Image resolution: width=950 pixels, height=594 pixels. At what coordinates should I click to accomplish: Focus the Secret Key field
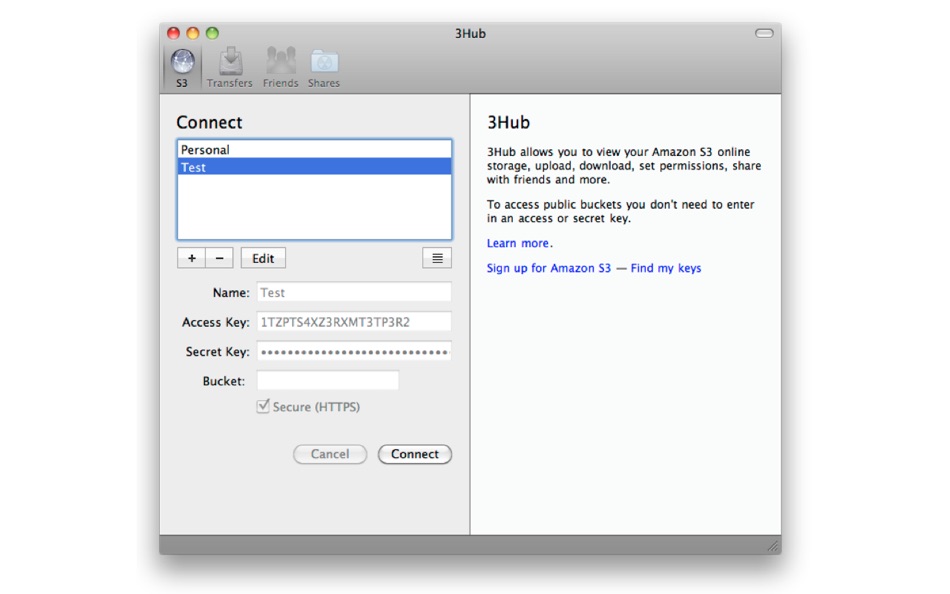point(354,352)
